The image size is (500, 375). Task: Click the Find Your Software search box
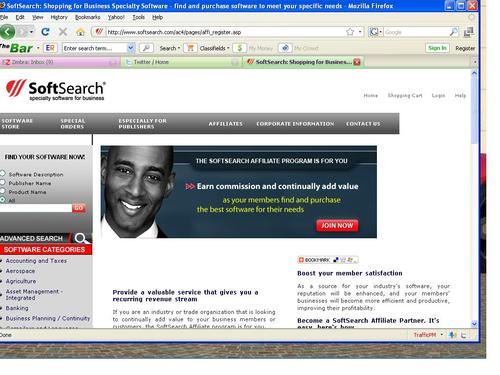click(36, 208)
